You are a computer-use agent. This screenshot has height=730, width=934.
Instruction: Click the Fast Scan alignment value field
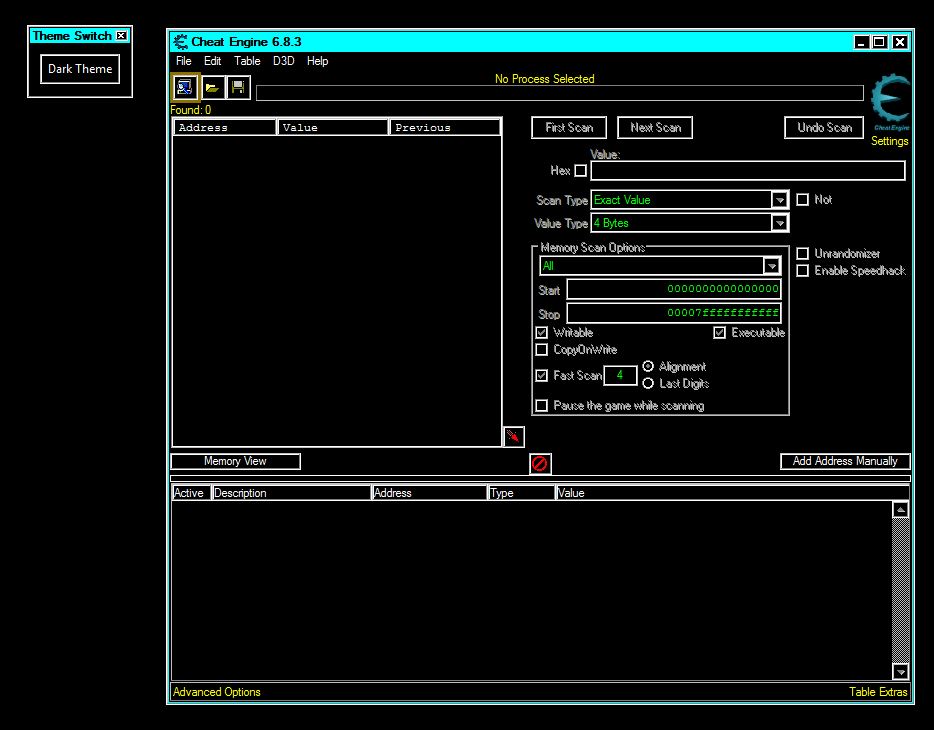pos(620,375)
